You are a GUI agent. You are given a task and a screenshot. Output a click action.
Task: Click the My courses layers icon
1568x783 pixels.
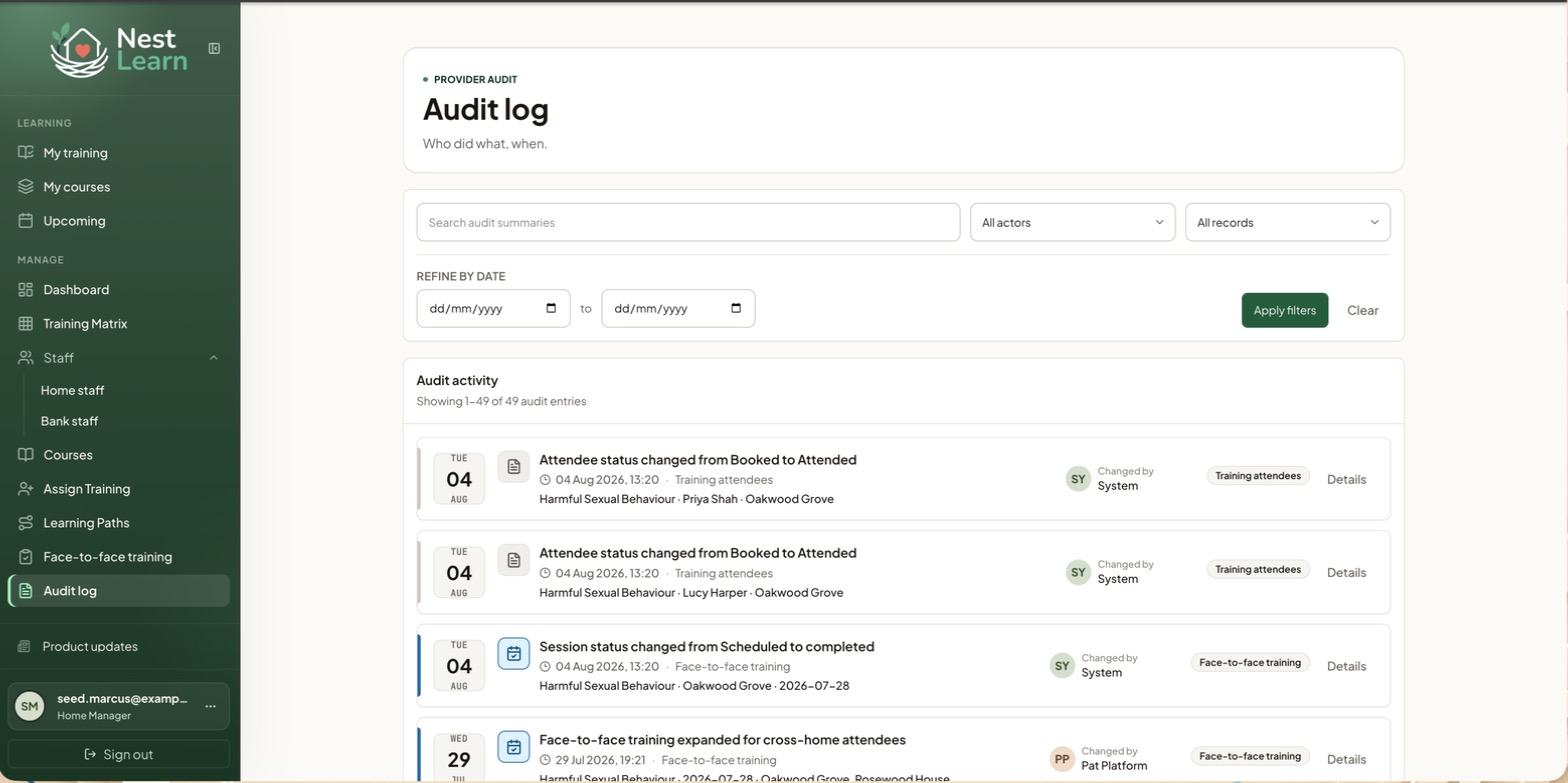[26, 187]
